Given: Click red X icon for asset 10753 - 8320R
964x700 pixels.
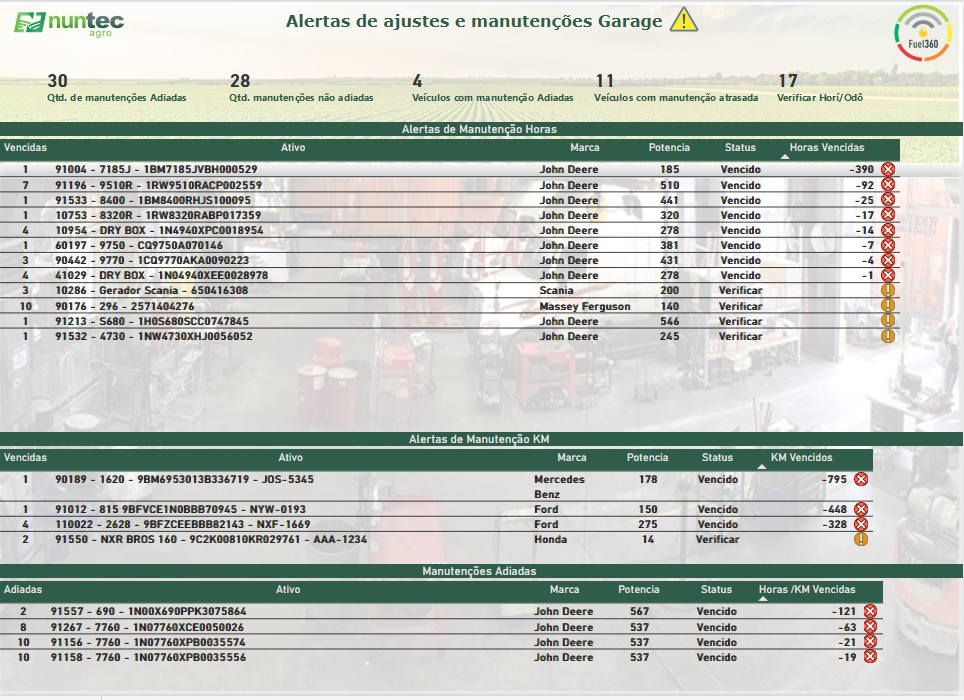Looking at the screenshot, I should pos(888,214).
